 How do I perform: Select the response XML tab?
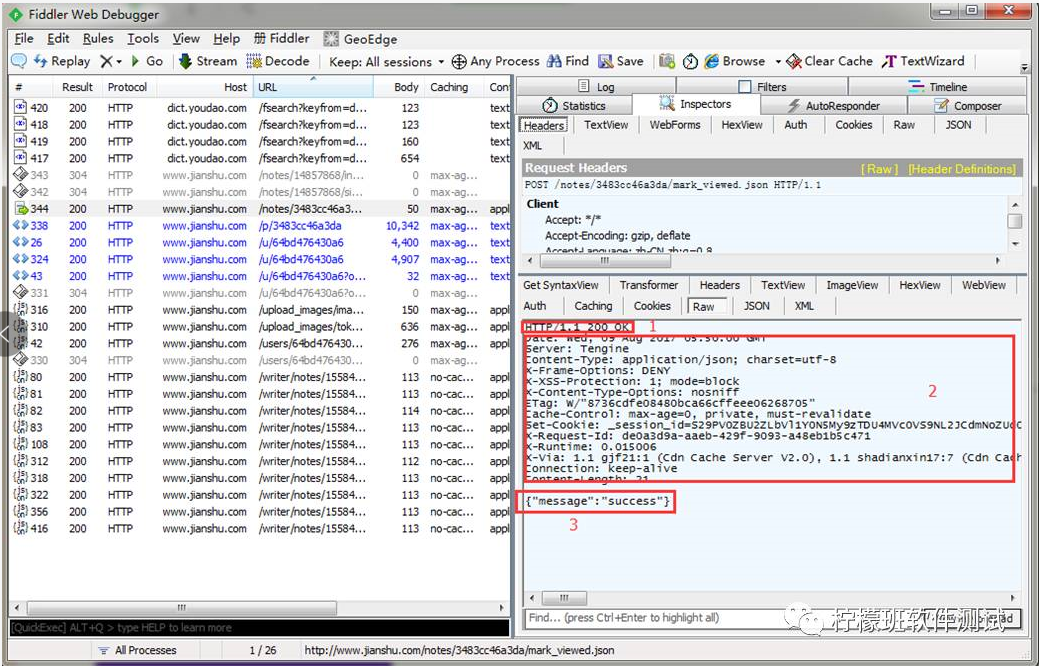click(x=804, y=305)
